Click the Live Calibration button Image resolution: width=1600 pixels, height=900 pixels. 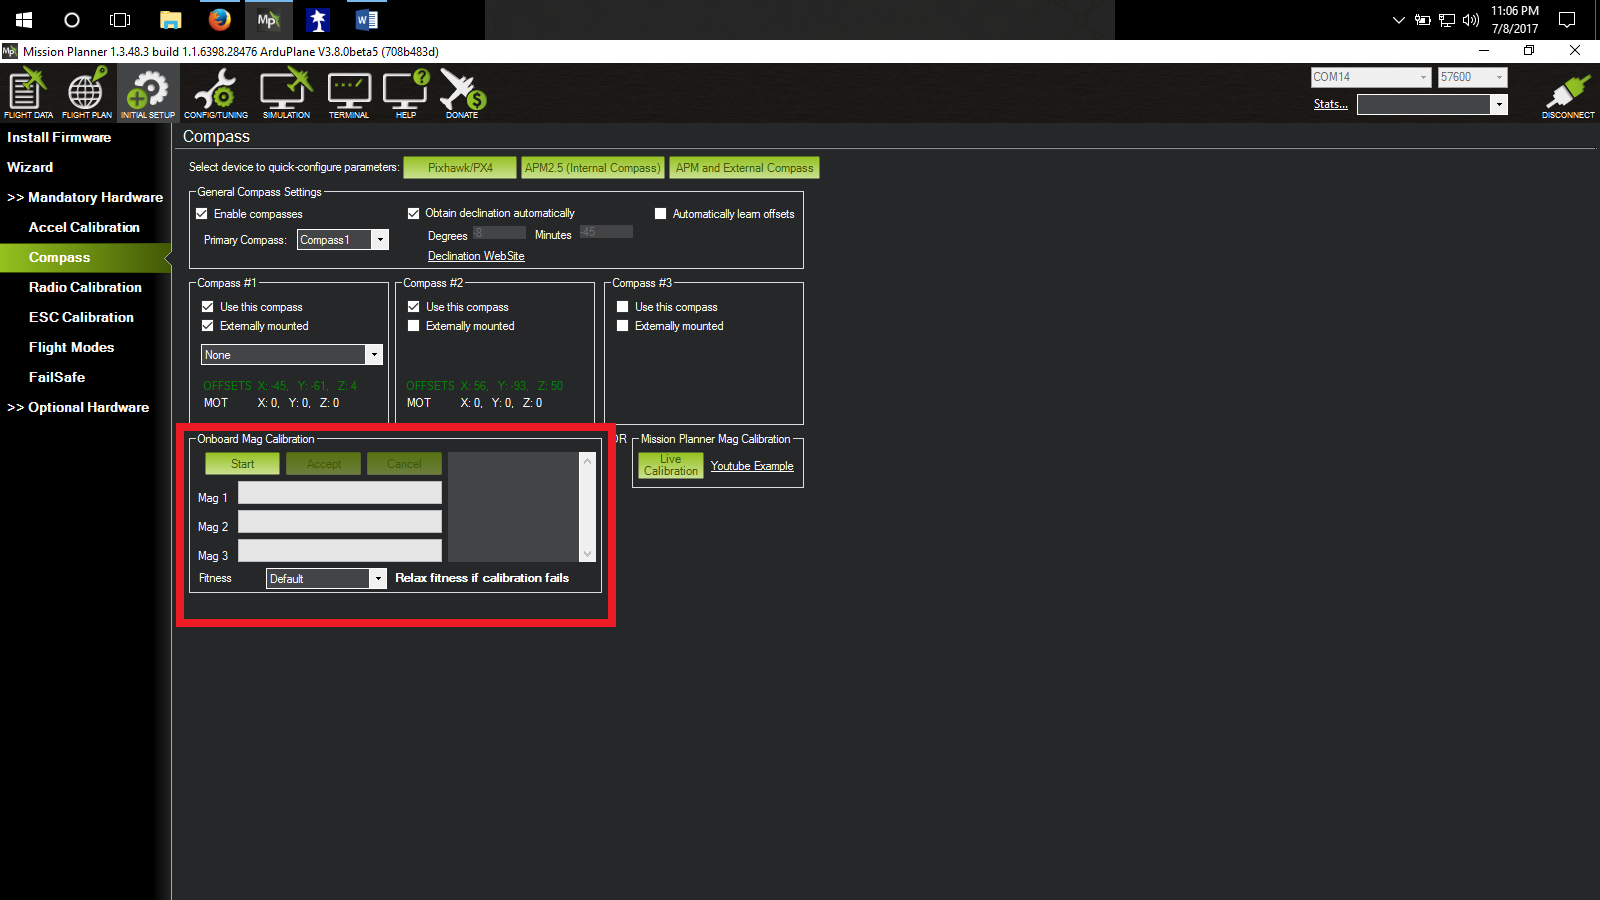(671, 465)
